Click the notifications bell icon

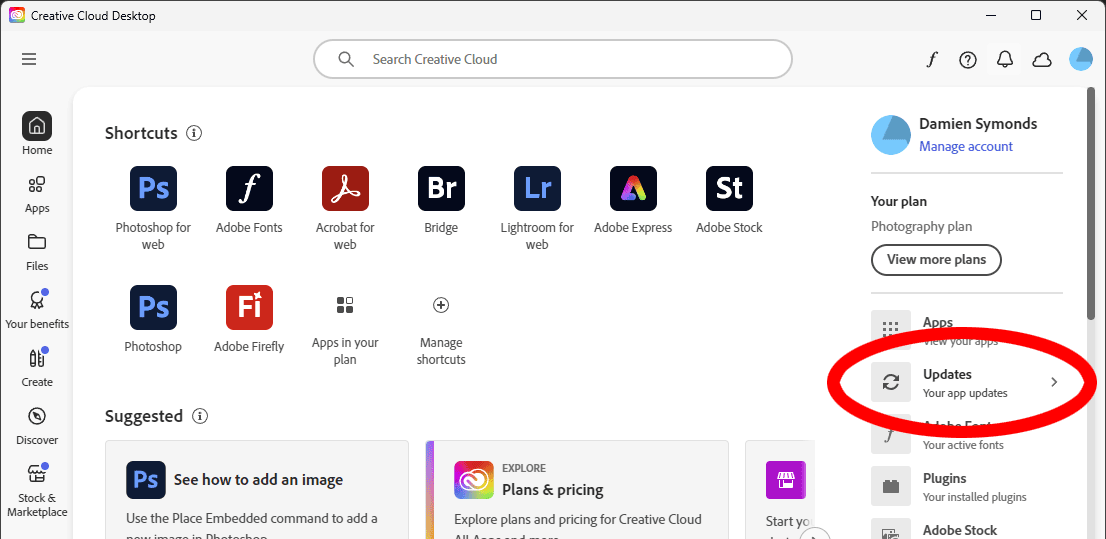coord(1005,59)
